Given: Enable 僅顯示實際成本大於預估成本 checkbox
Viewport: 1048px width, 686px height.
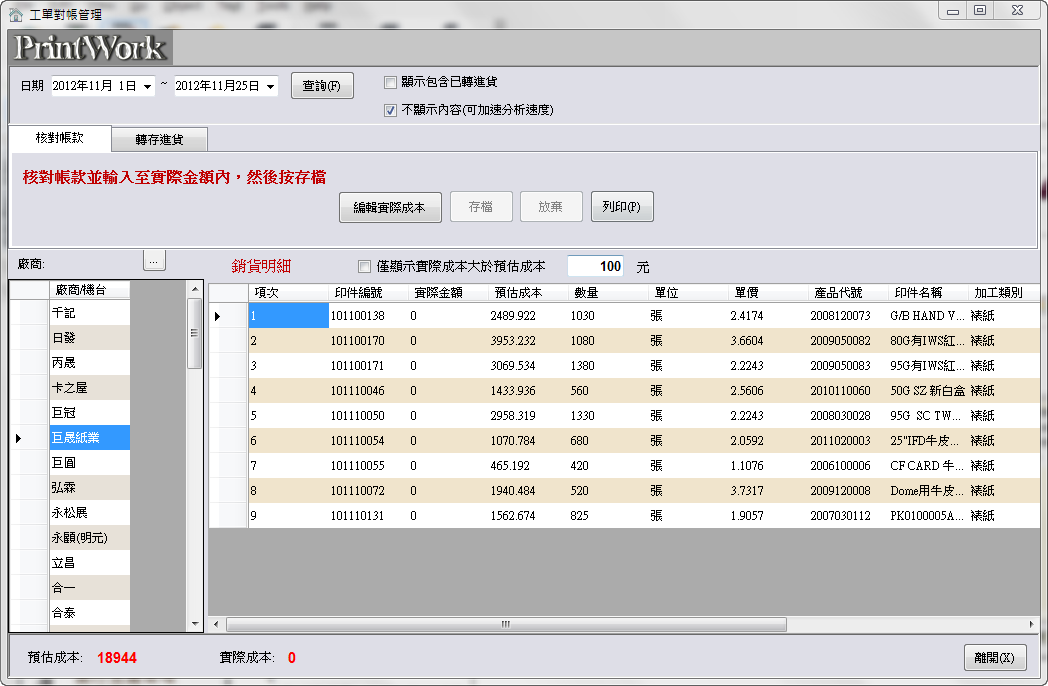Looking at the screenshot, I should 364,267.
